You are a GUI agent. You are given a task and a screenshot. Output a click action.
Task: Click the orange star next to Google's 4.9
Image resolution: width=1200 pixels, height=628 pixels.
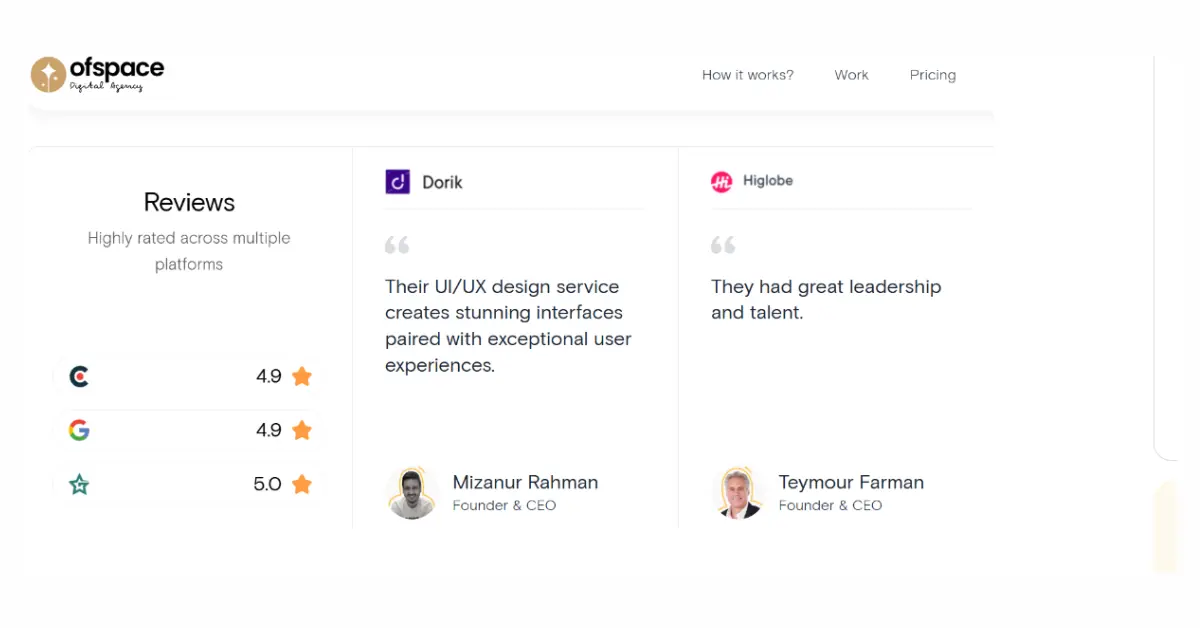point(301,430)
